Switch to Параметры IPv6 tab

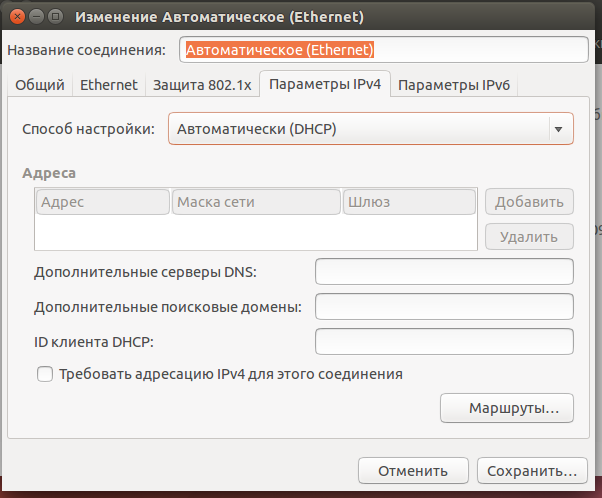tap(454, 86)
